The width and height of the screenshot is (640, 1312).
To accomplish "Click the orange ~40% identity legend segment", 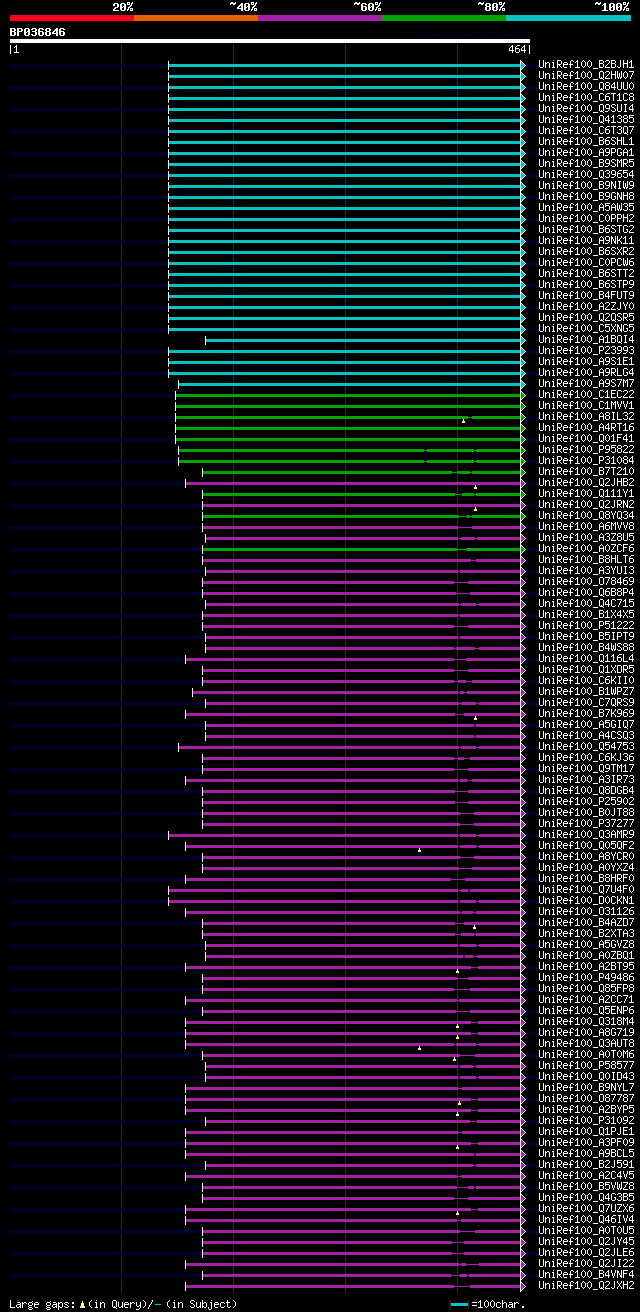I will [196, 18].
